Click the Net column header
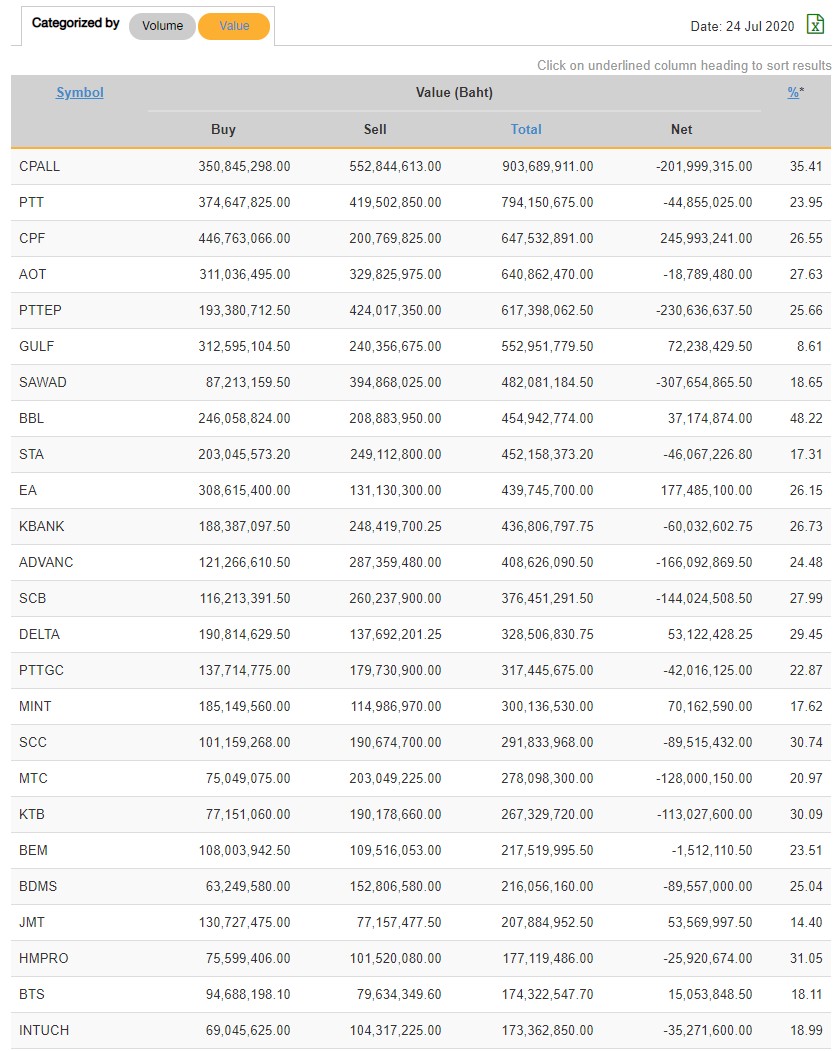 click(682, 129)
